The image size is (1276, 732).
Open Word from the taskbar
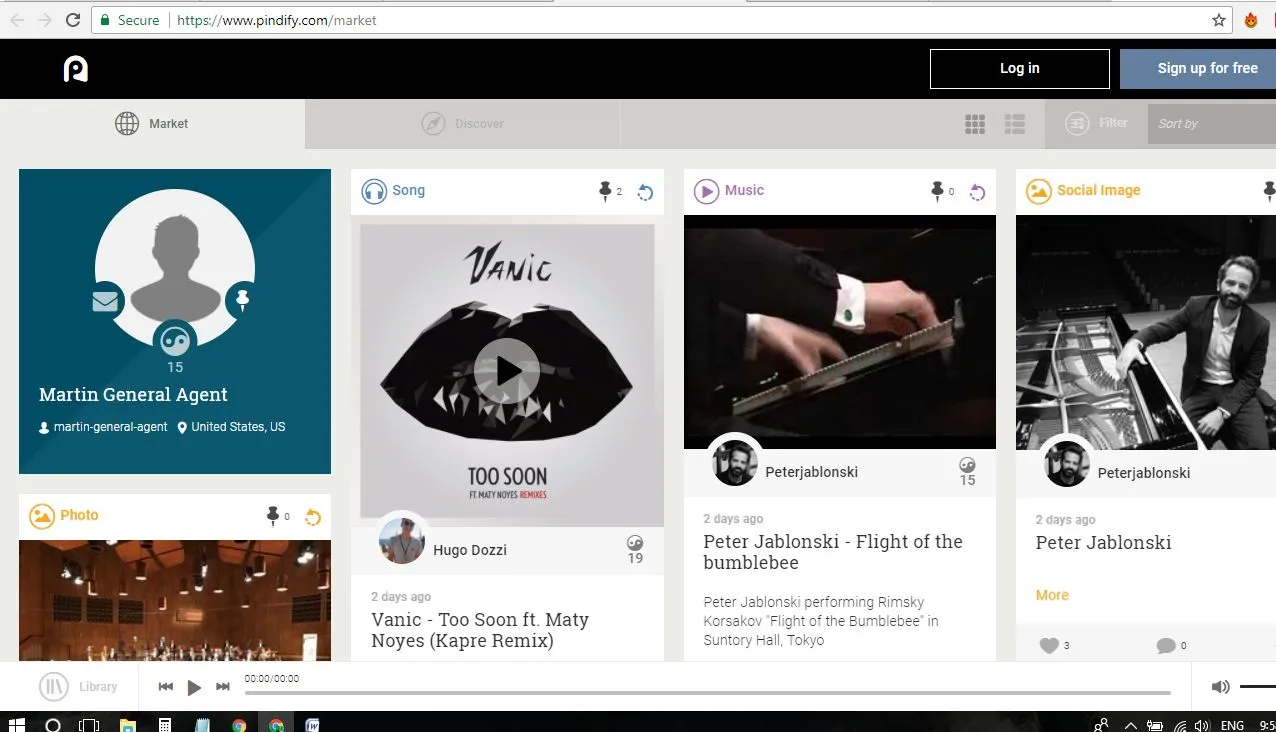click(313, 725)
